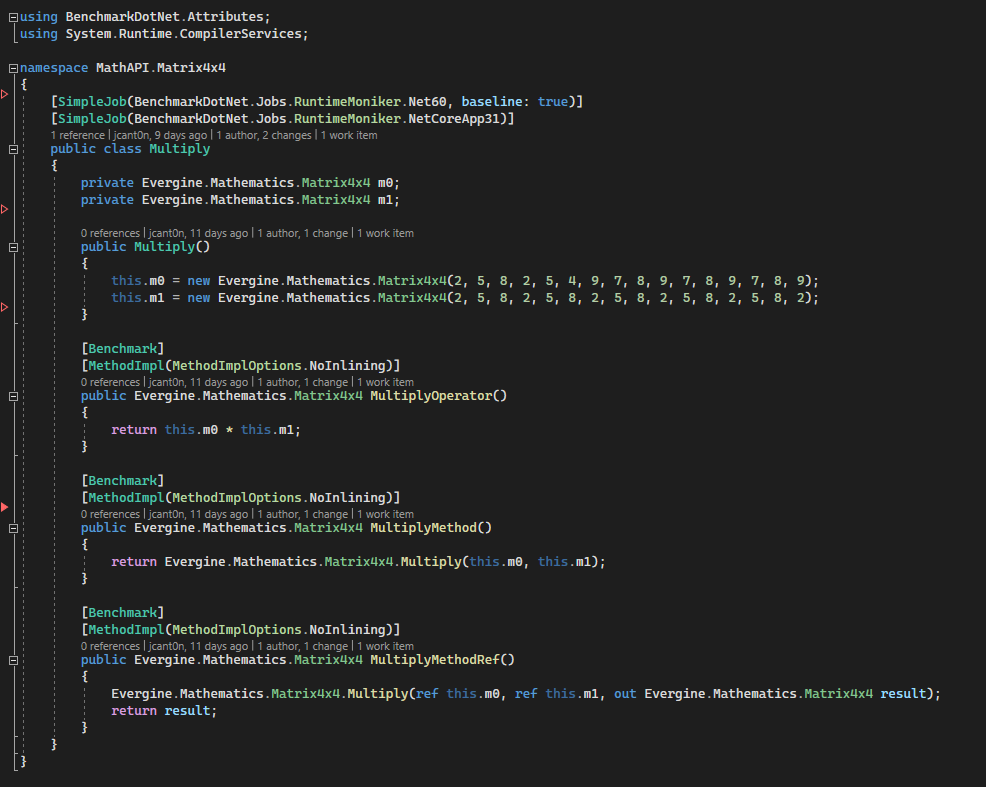Open '1 author, 1 change' above MultiplyMethod()
Screen dimensions: 986x787
(302, 514)
